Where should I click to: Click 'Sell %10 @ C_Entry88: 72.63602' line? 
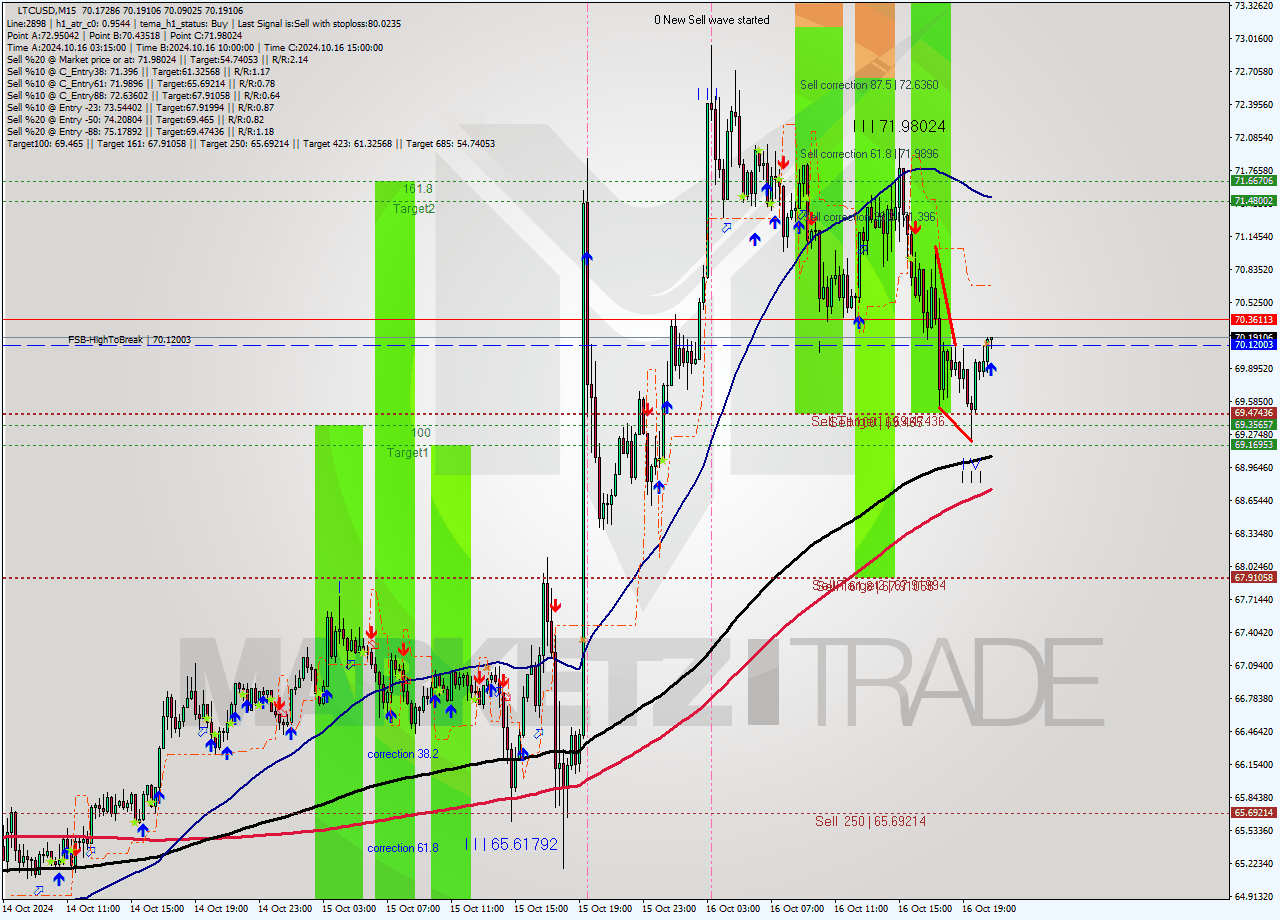coord(143,96)
